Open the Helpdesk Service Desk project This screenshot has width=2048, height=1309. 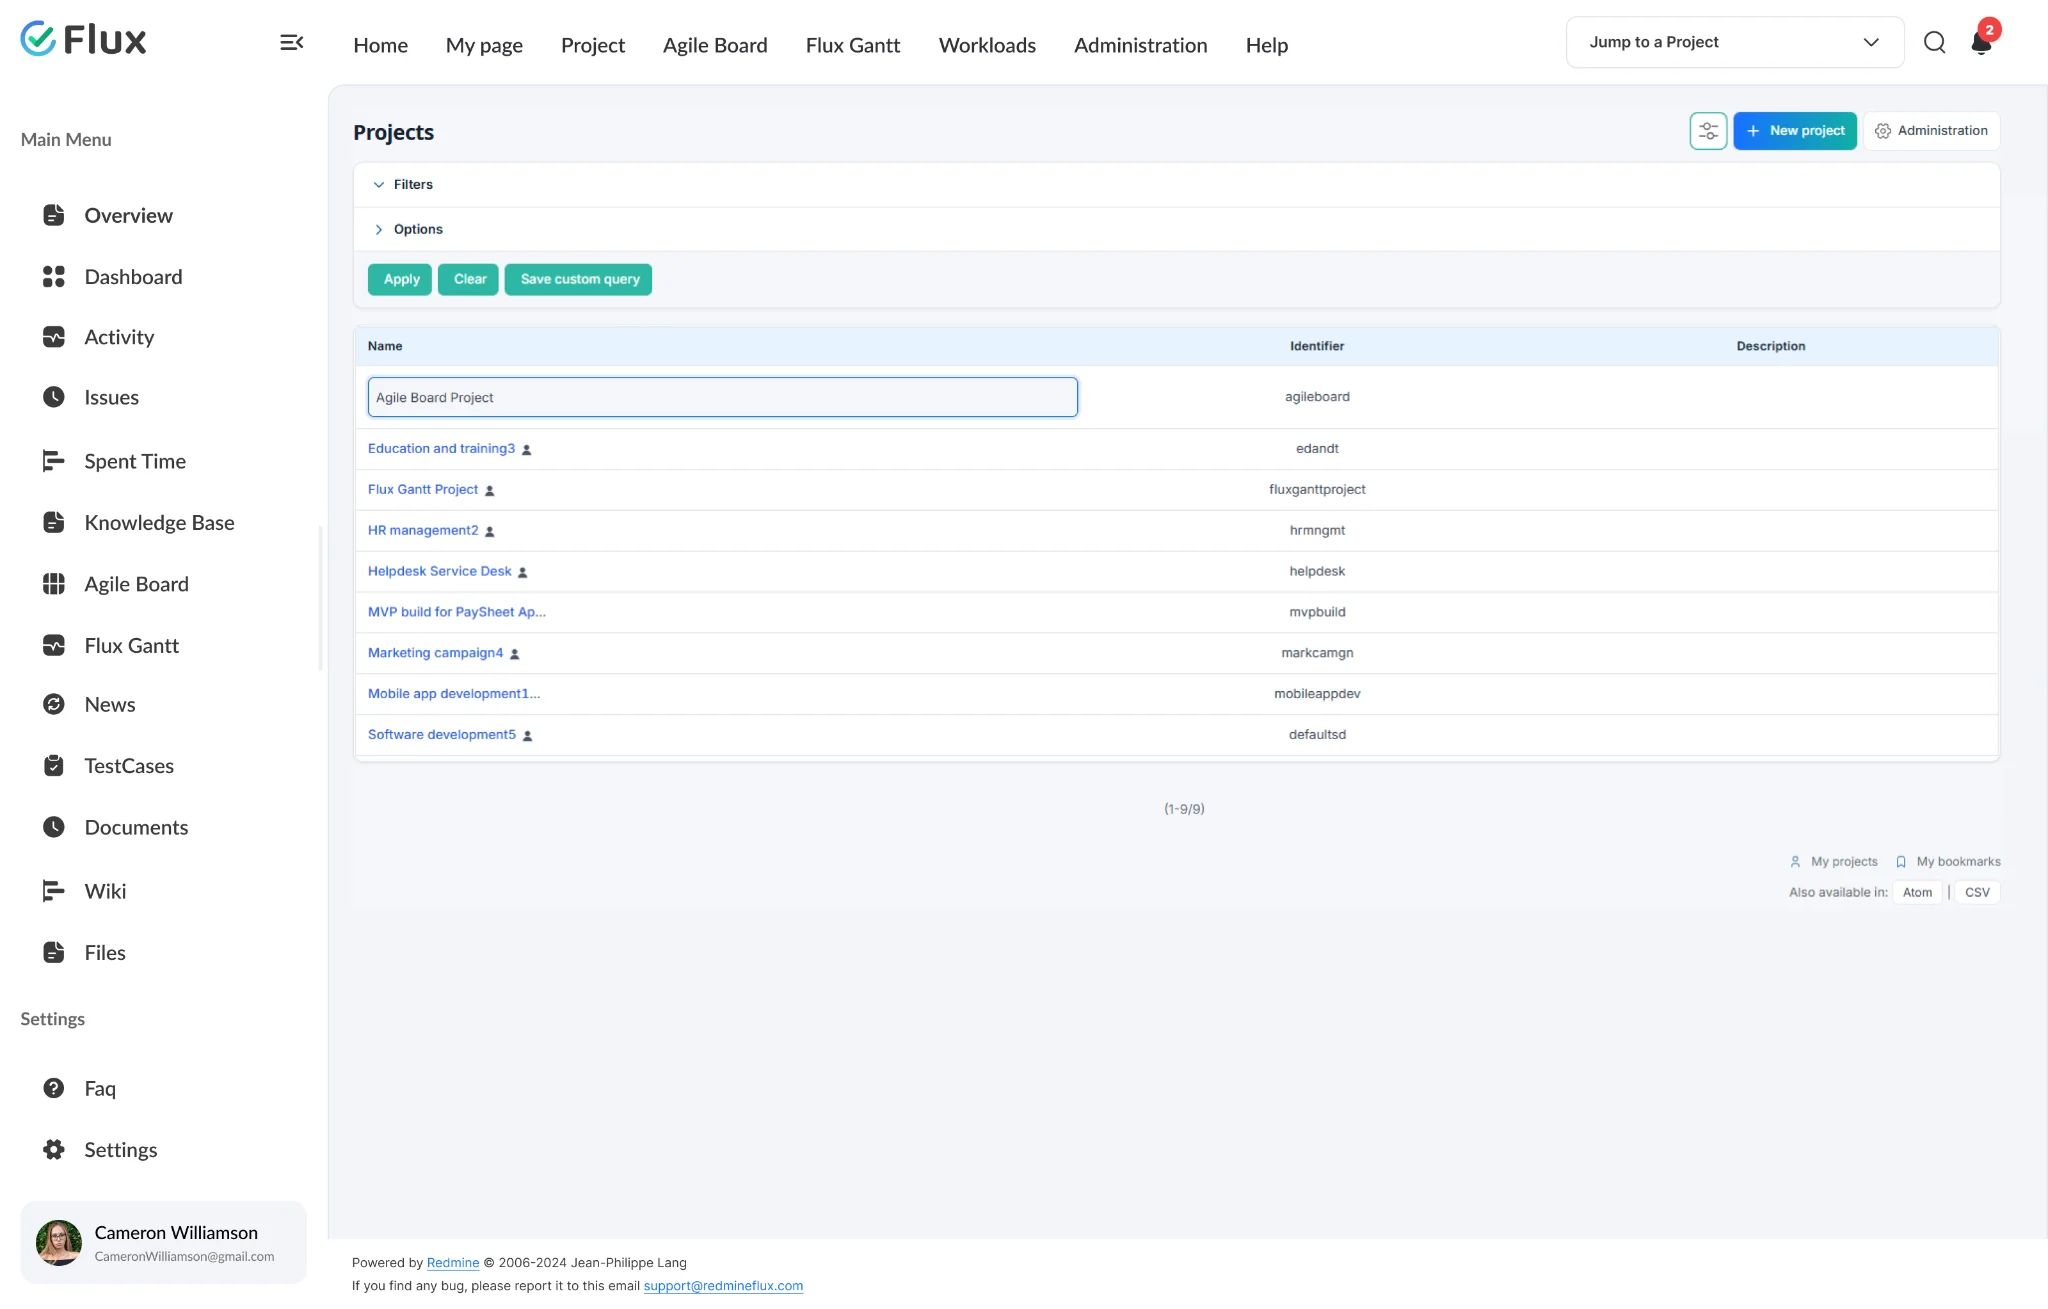pyautogui.click(x=439, y=571)
